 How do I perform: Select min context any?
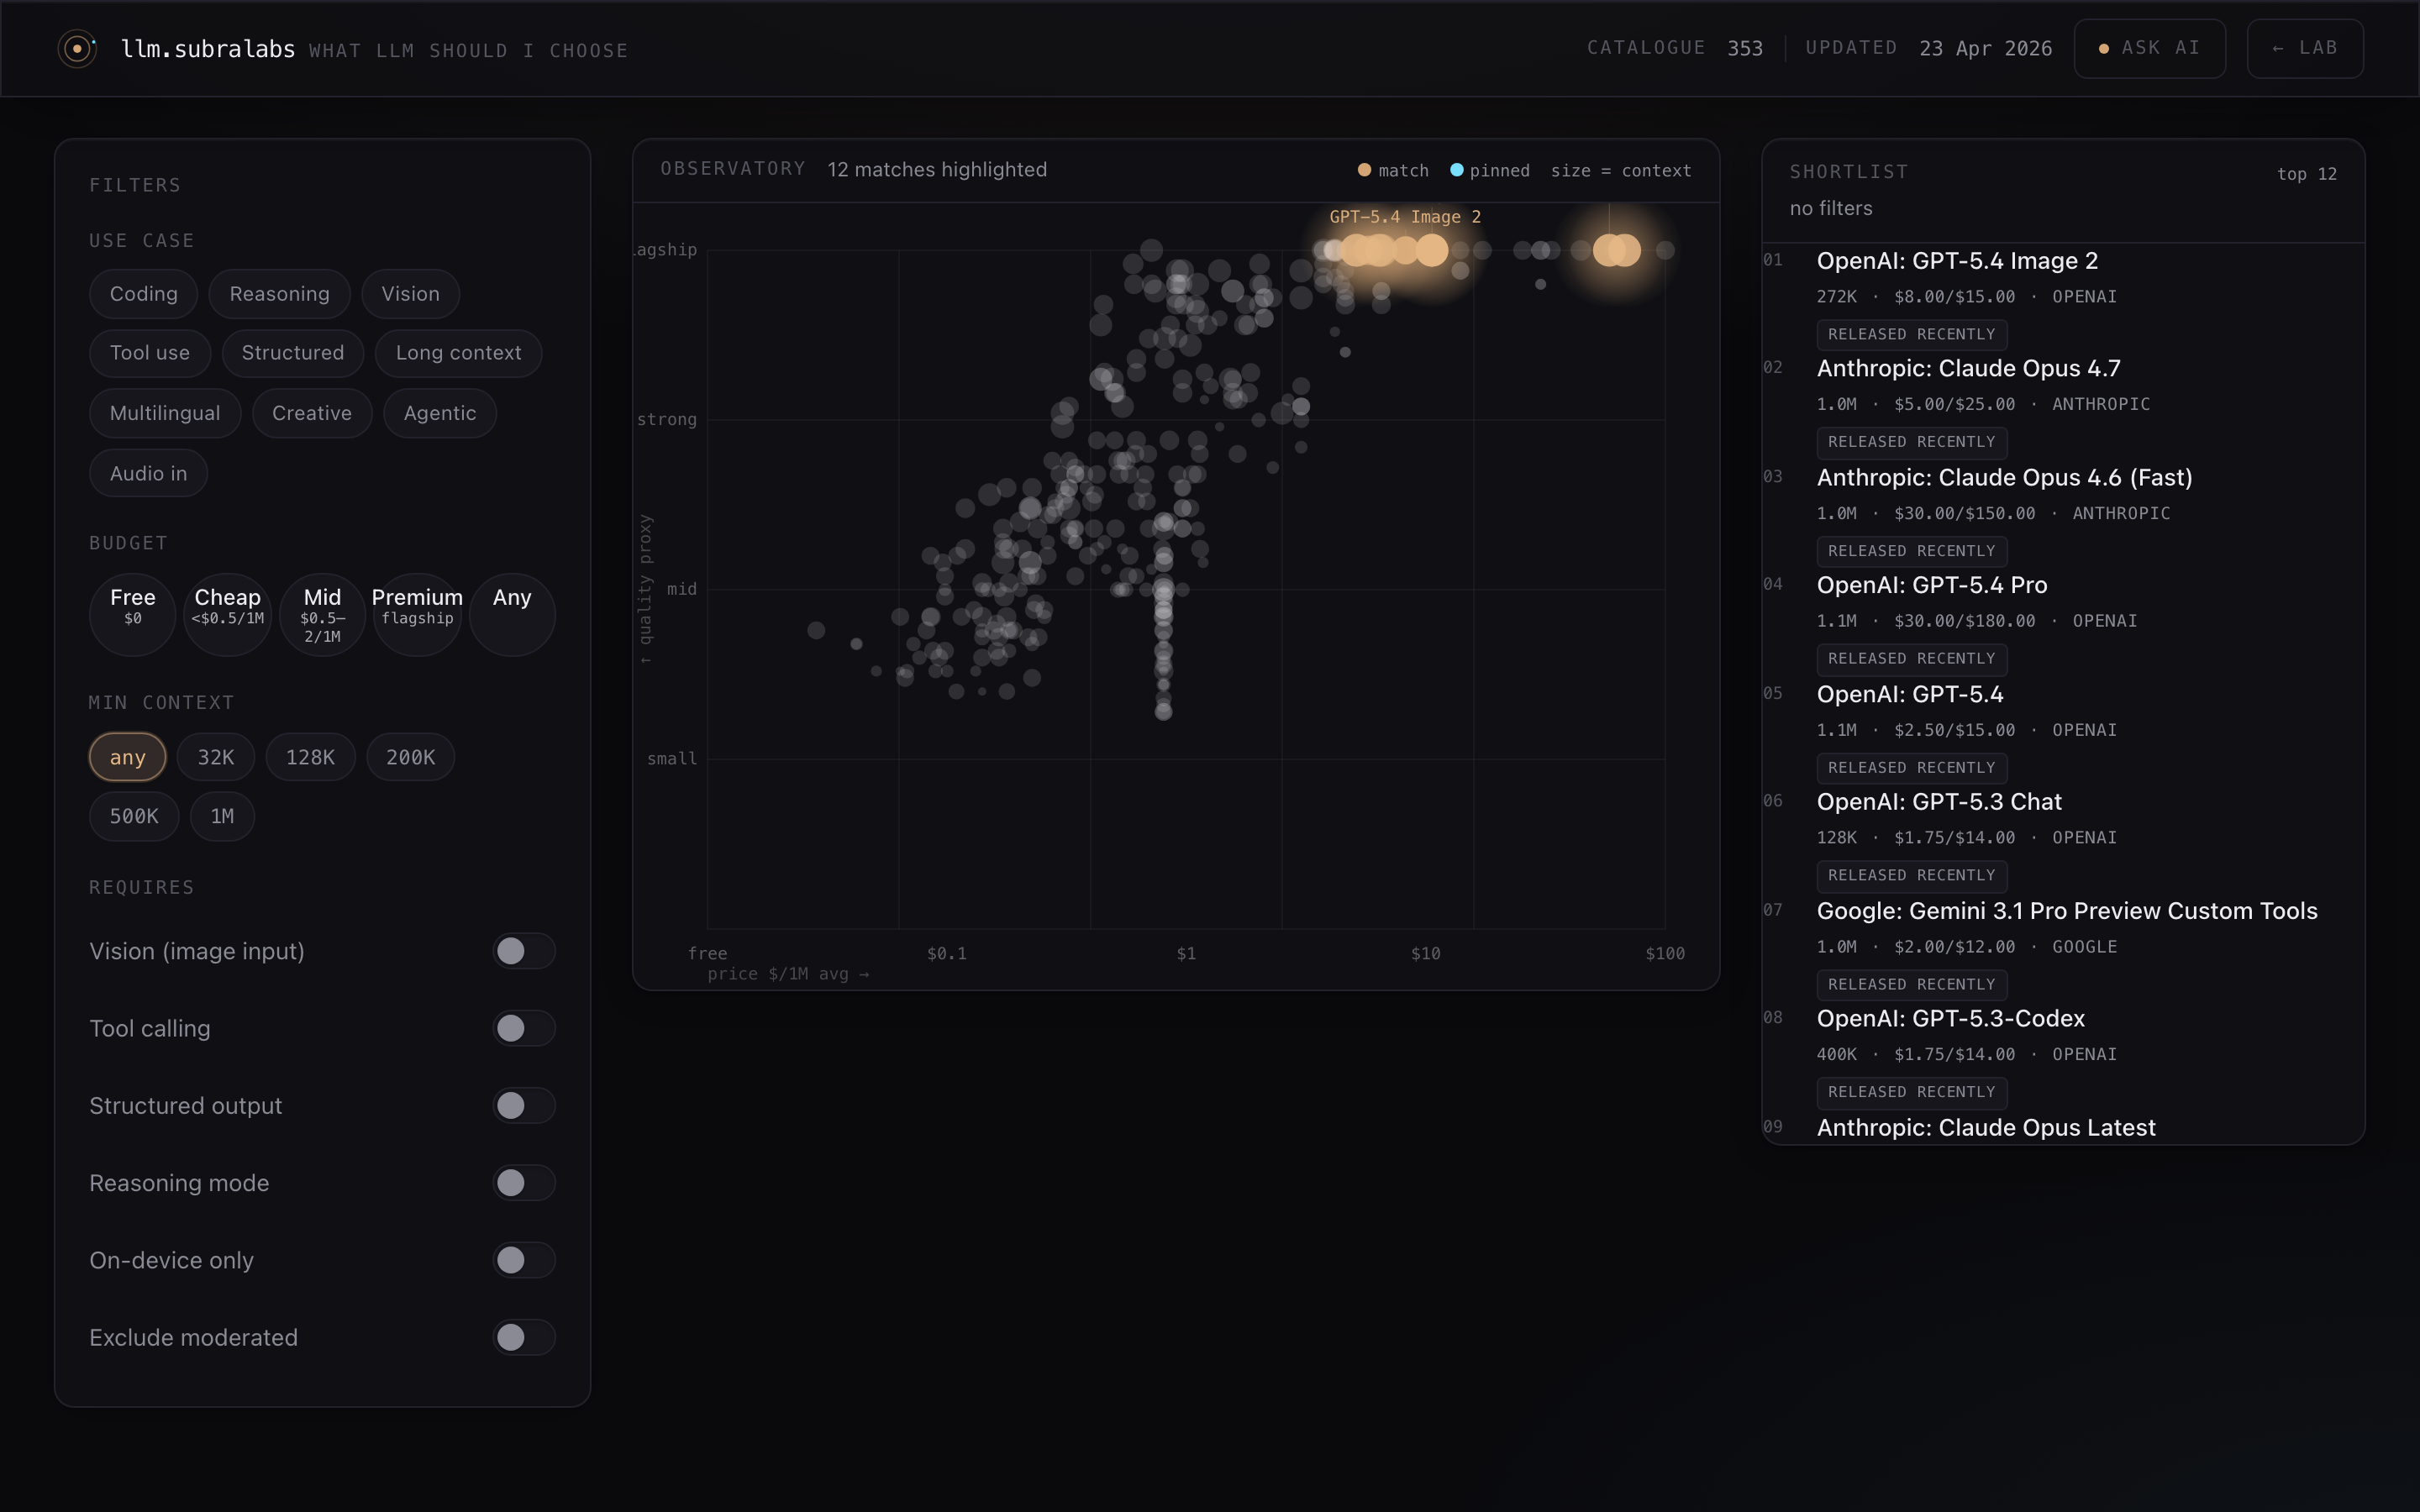point(127,757)
